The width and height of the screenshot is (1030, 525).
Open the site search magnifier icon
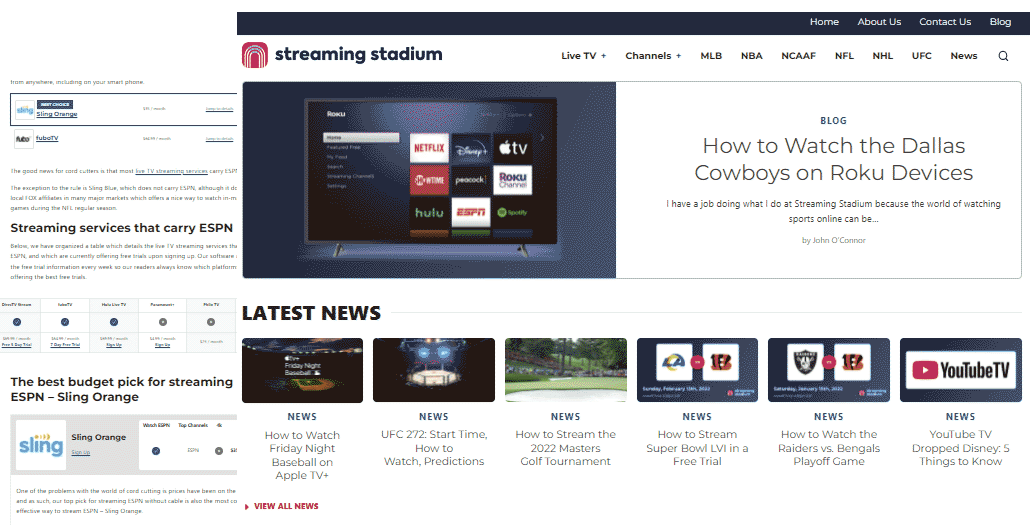point(1003,56)
